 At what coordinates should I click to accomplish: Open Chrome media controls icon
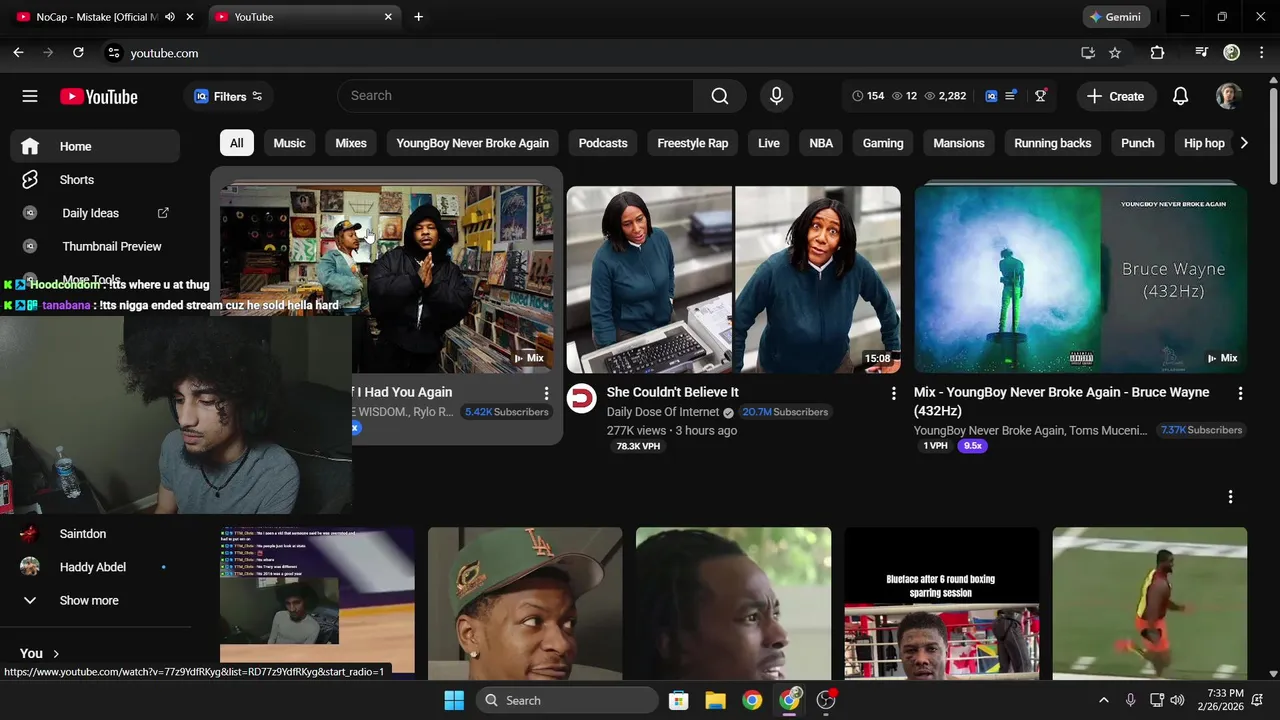pyautogui.click(x=1202, y=53)
